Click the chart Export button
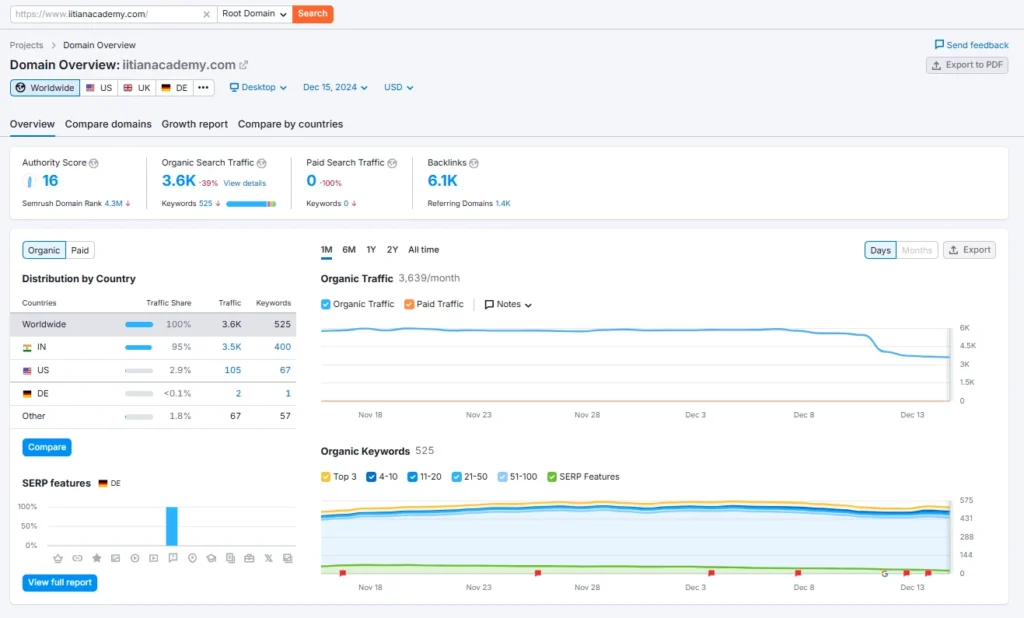The image size is (1024, 618). coord(970,250)
